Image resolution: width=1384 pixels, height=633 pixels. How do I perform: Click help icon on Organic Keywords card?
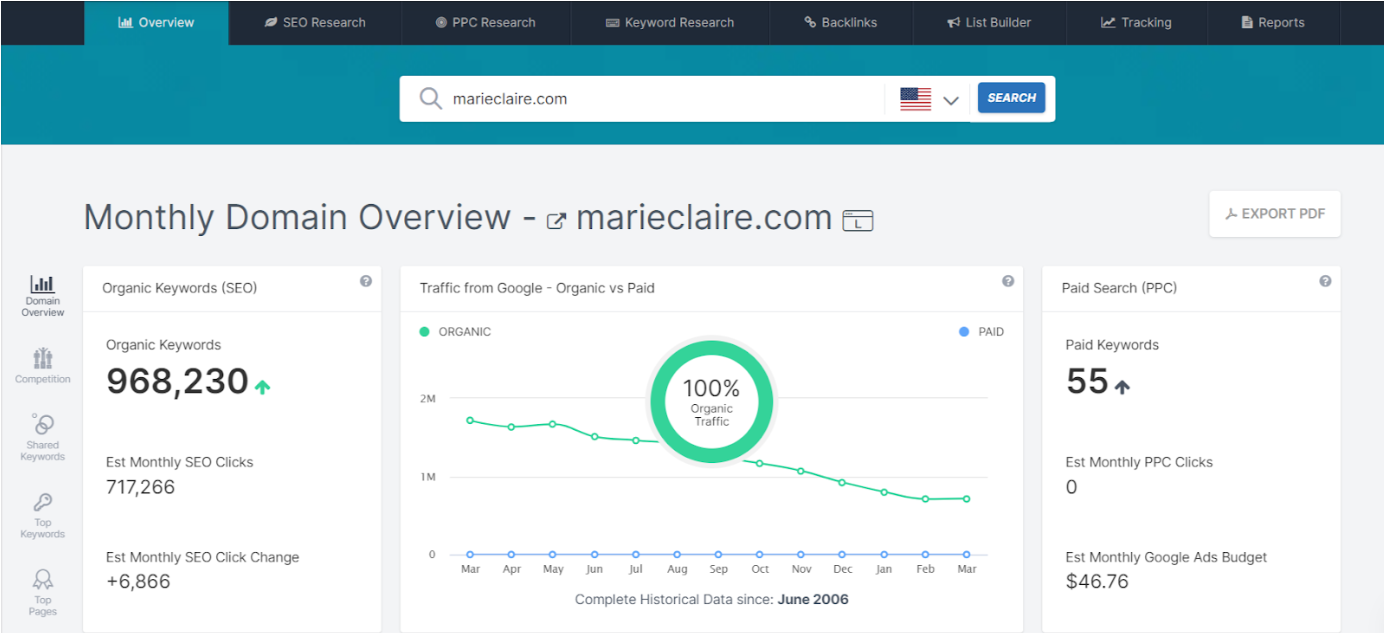(366, 281)
